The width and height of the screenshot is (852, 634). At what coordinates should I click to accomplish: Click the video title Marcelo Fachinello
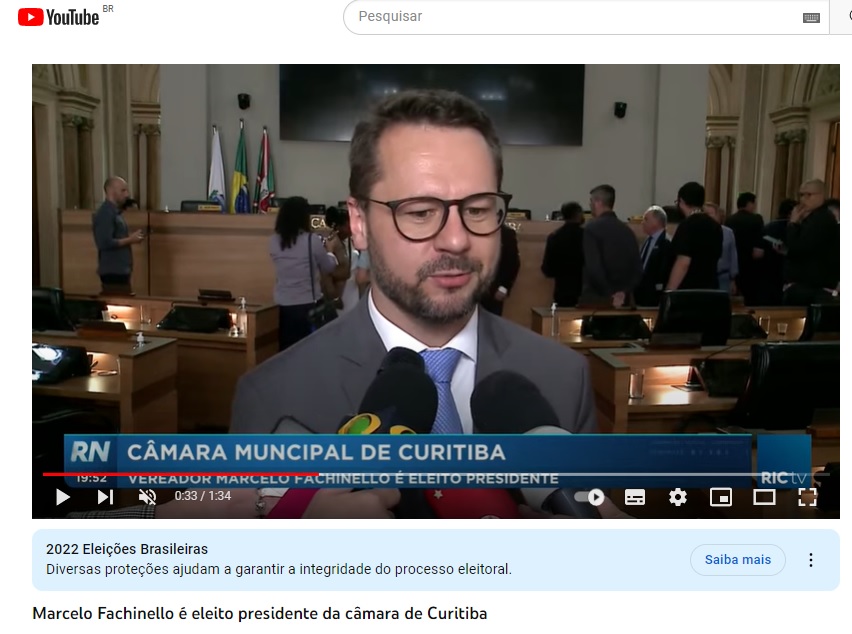[x=260, y=614]
